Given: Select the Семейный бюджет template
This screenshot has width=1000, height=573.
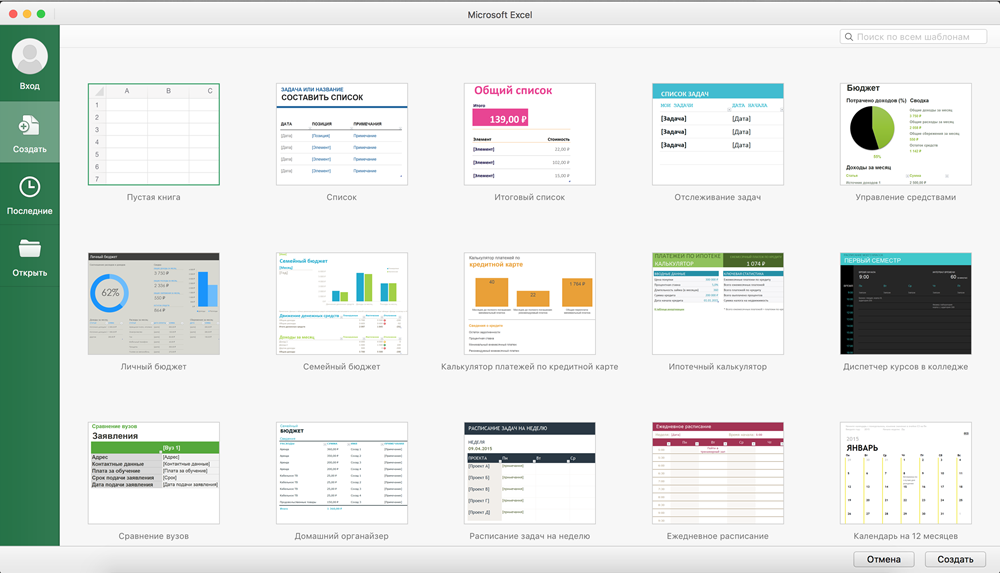Looking at the screenshot, I should coord(342,303).
